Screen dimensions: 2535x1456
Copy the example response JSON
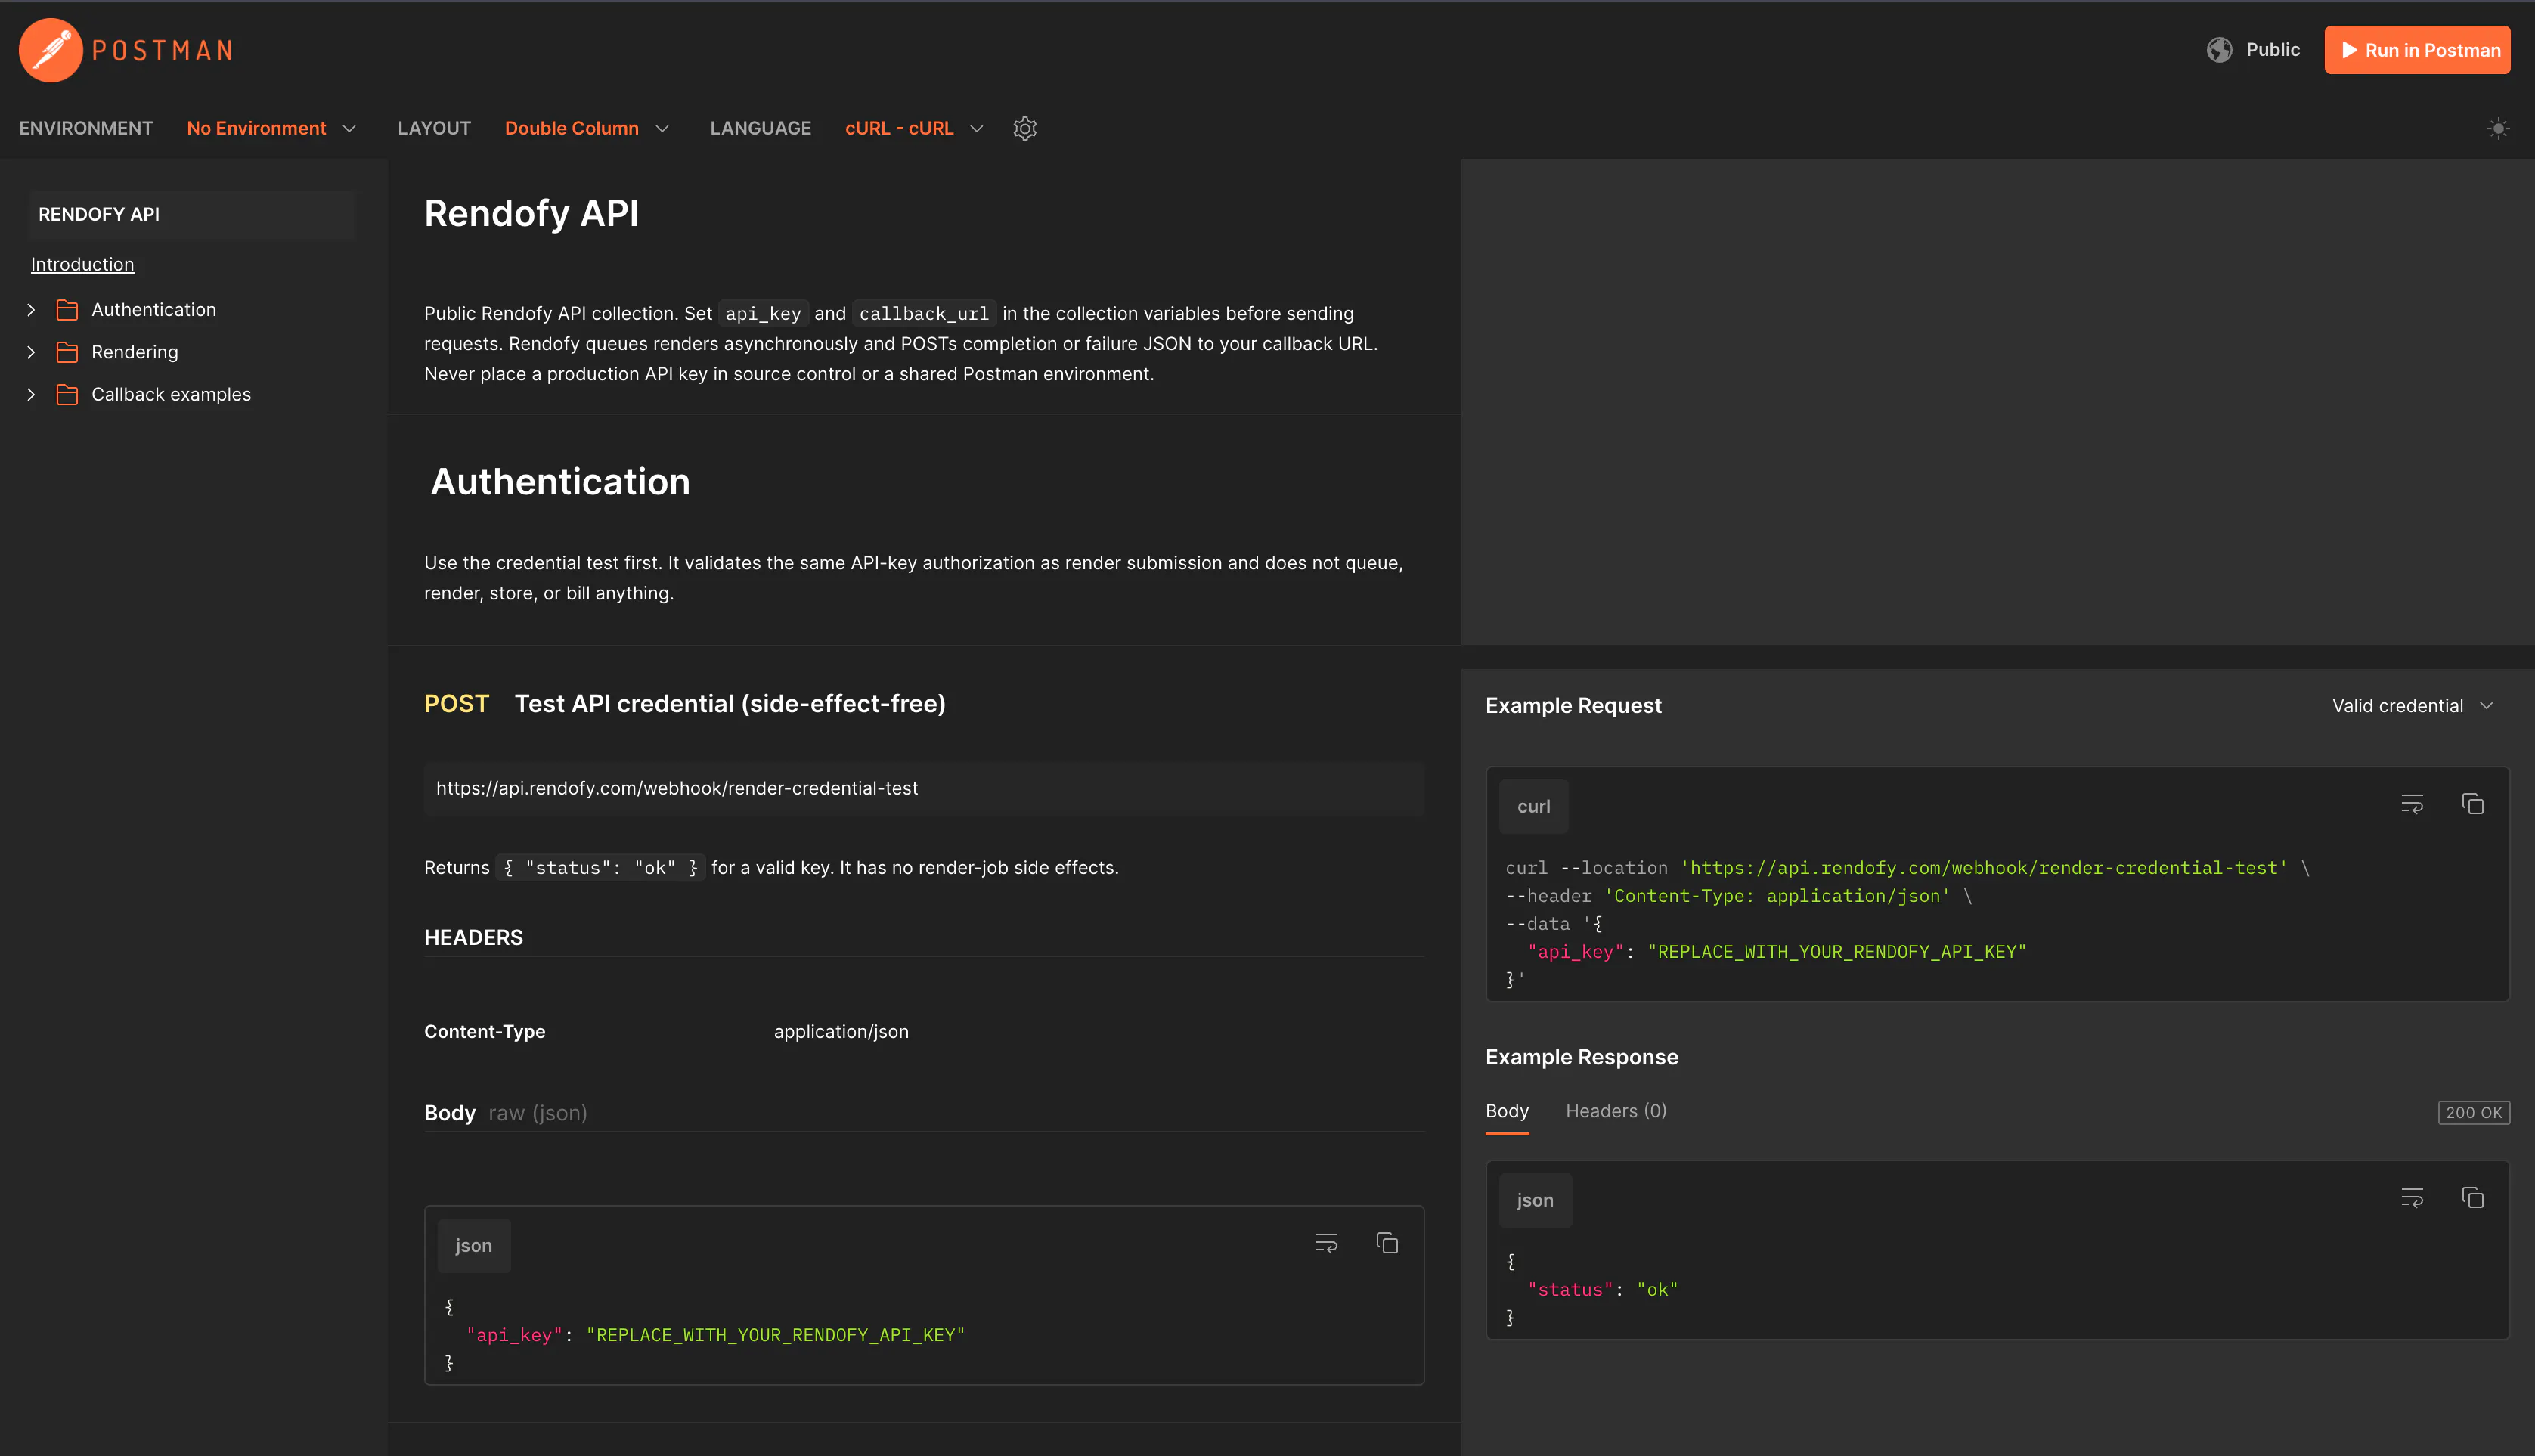pyautogui.click(x=2472, y=1198)
